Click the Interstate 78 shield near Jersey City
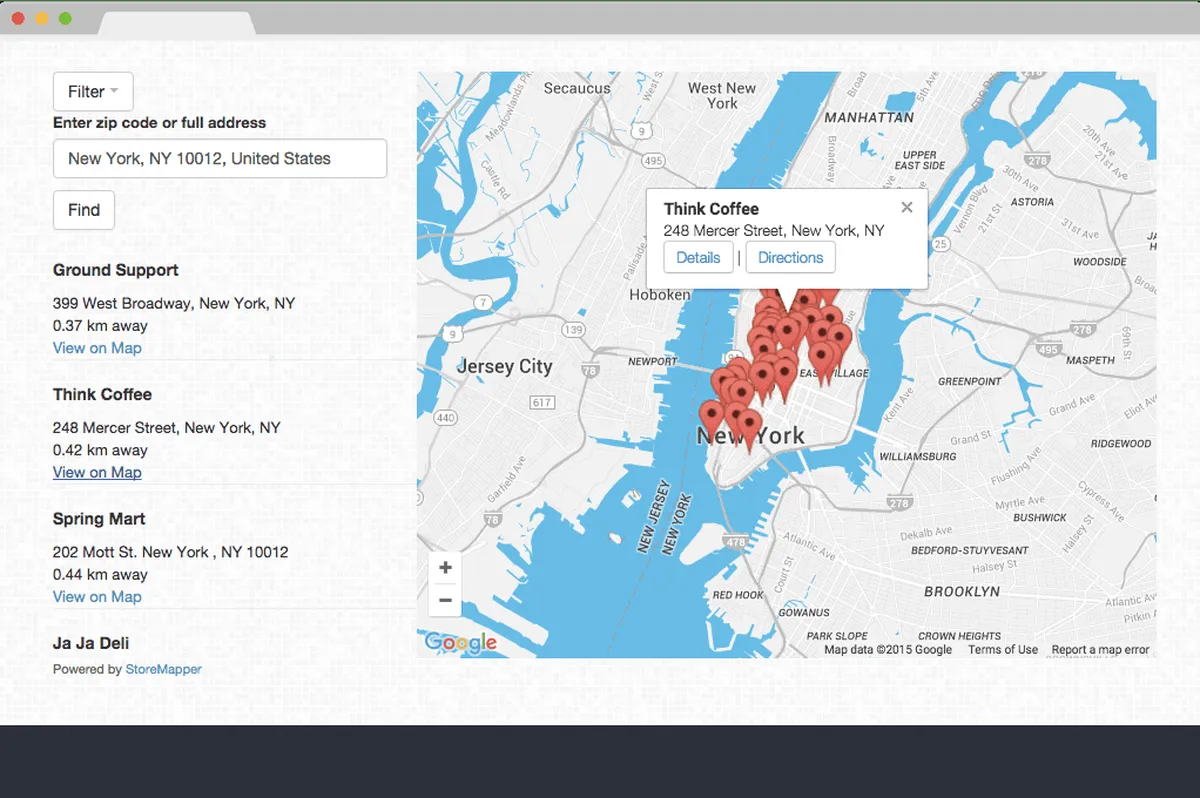Viewport: 1200px width, 798px height. (x=590, y=371)
